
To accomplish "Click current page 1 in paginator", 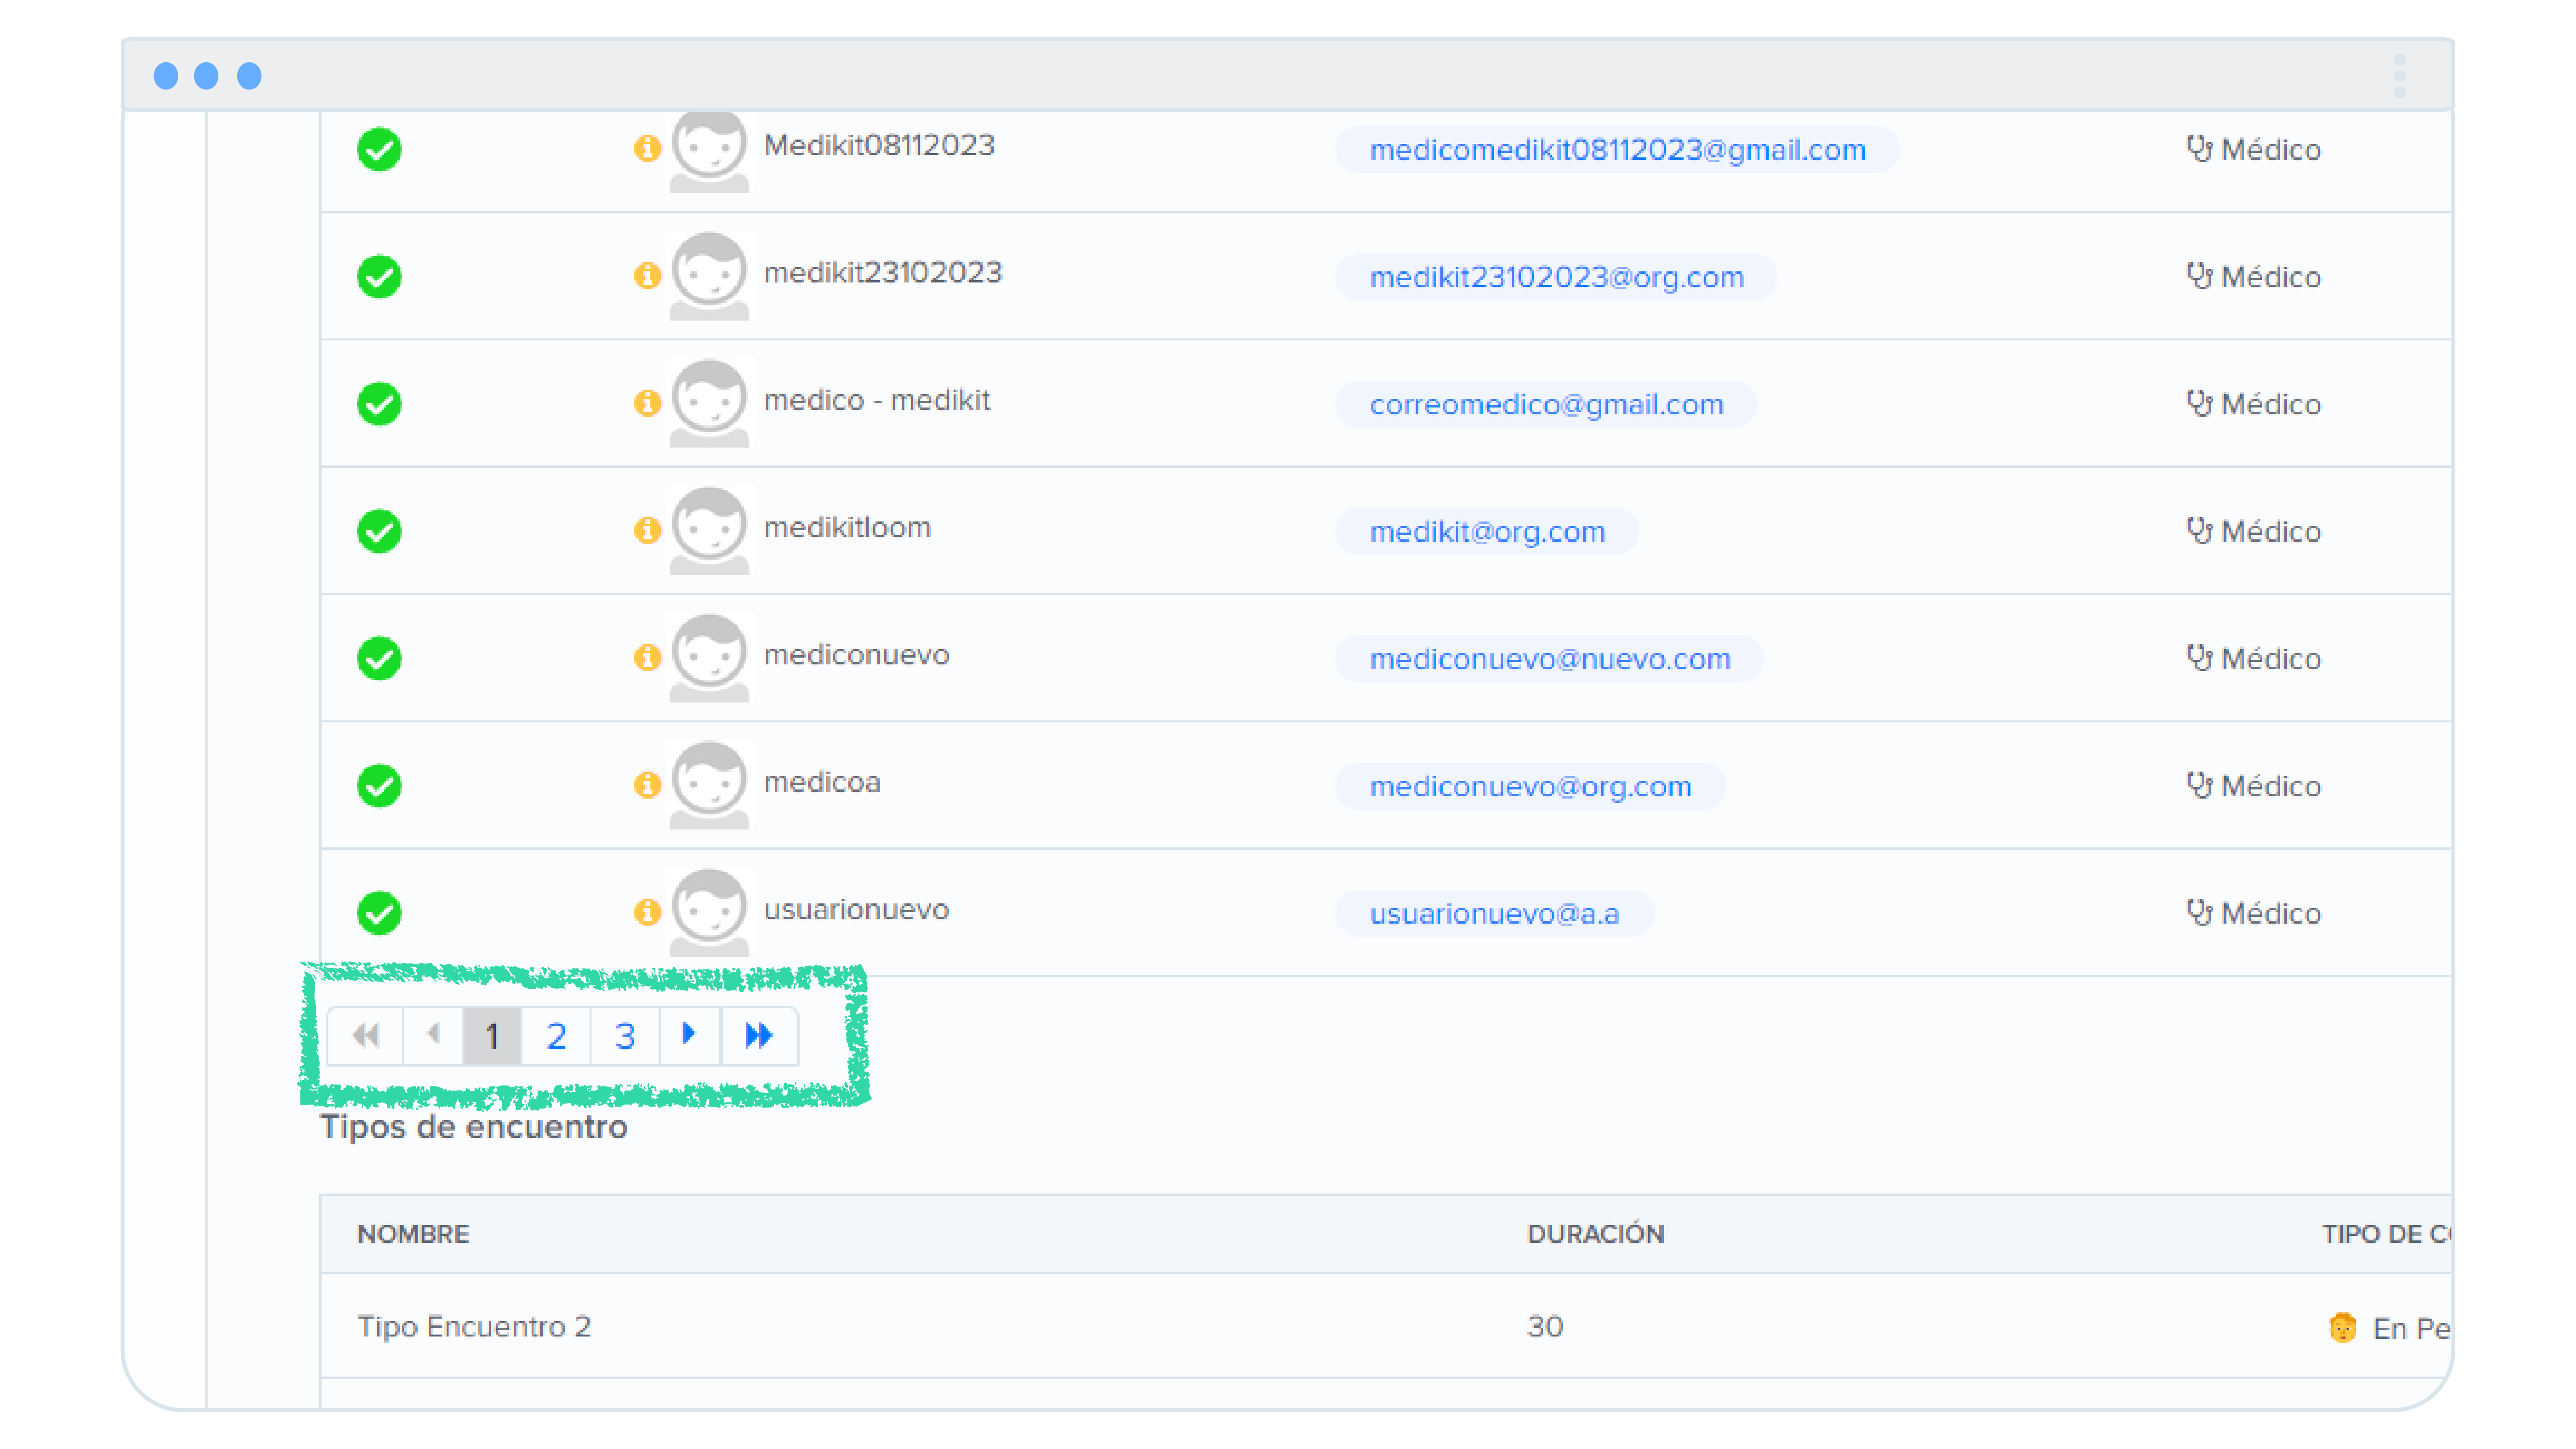I will click(x=492, y=1036).
